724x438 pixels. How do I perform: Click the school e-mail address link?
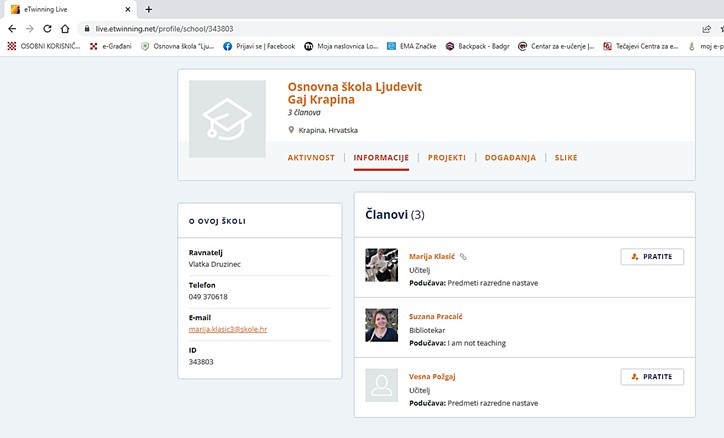[228, 329]
